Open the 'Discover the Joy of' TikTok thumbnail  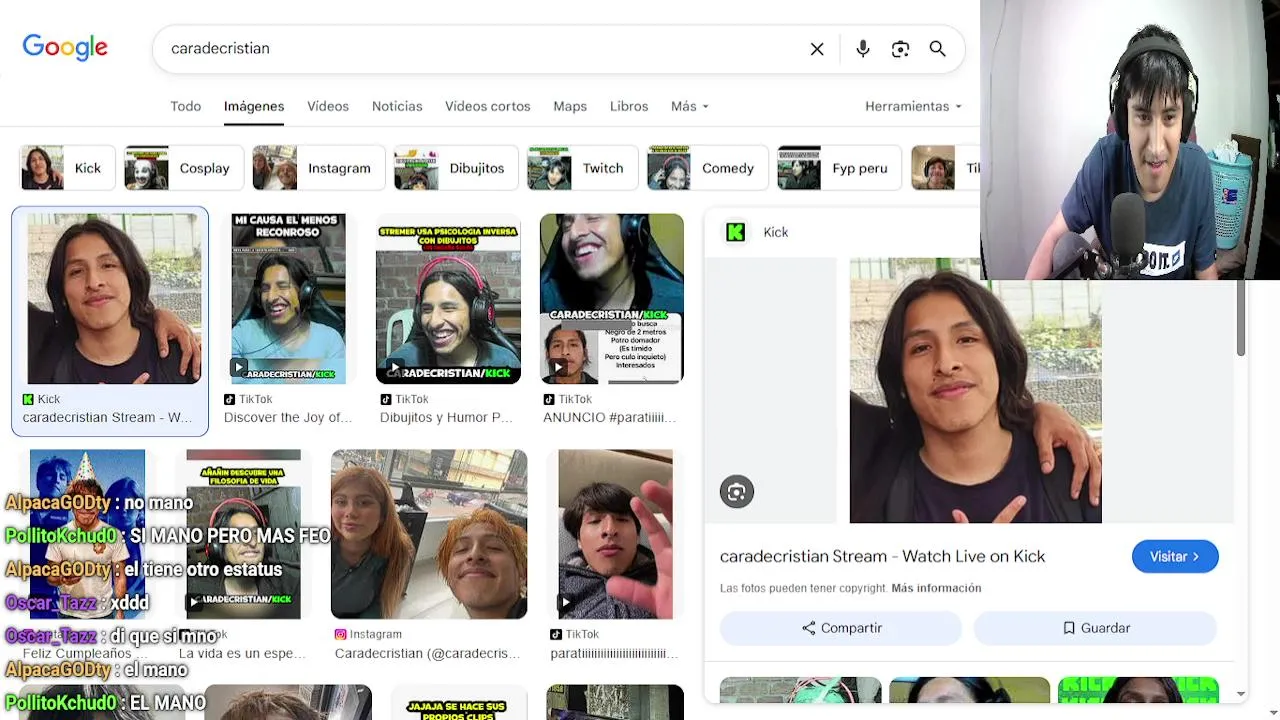(288, 298)
